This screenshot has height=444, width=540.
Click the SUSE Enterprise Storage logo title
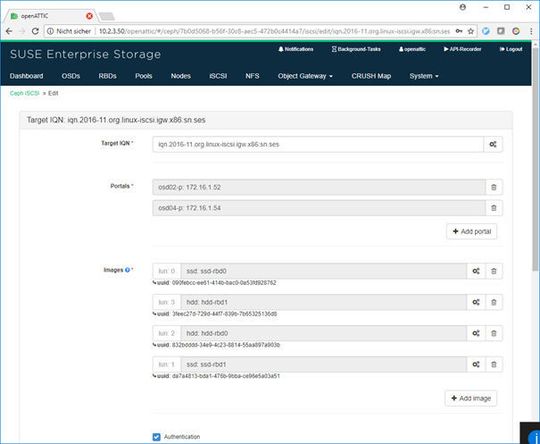85,54
